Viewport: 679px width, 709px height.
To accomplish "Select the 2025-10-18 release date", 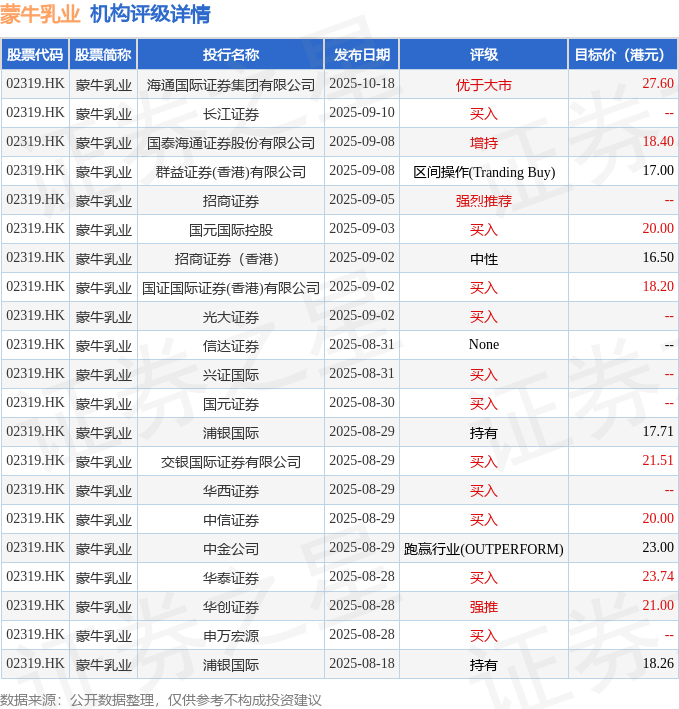I will click(x=362, y=84).
